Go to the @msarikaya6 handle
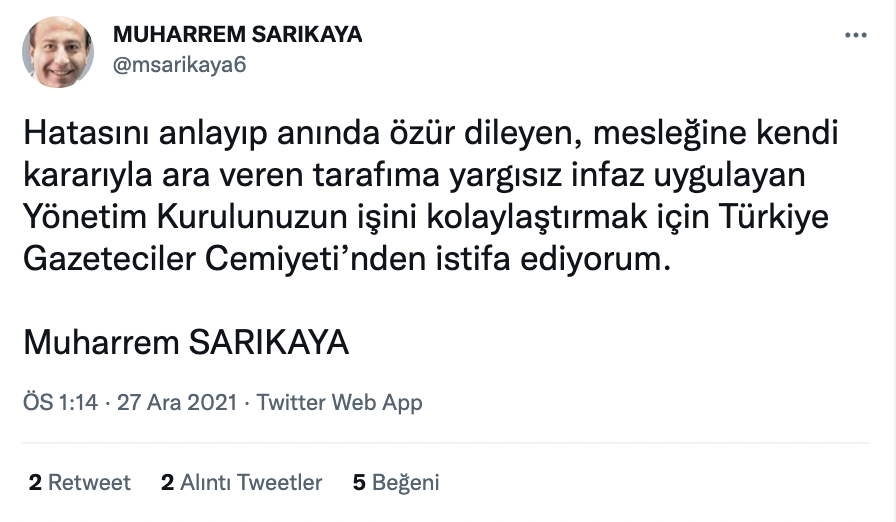896x522 pixels. (180, 65)
